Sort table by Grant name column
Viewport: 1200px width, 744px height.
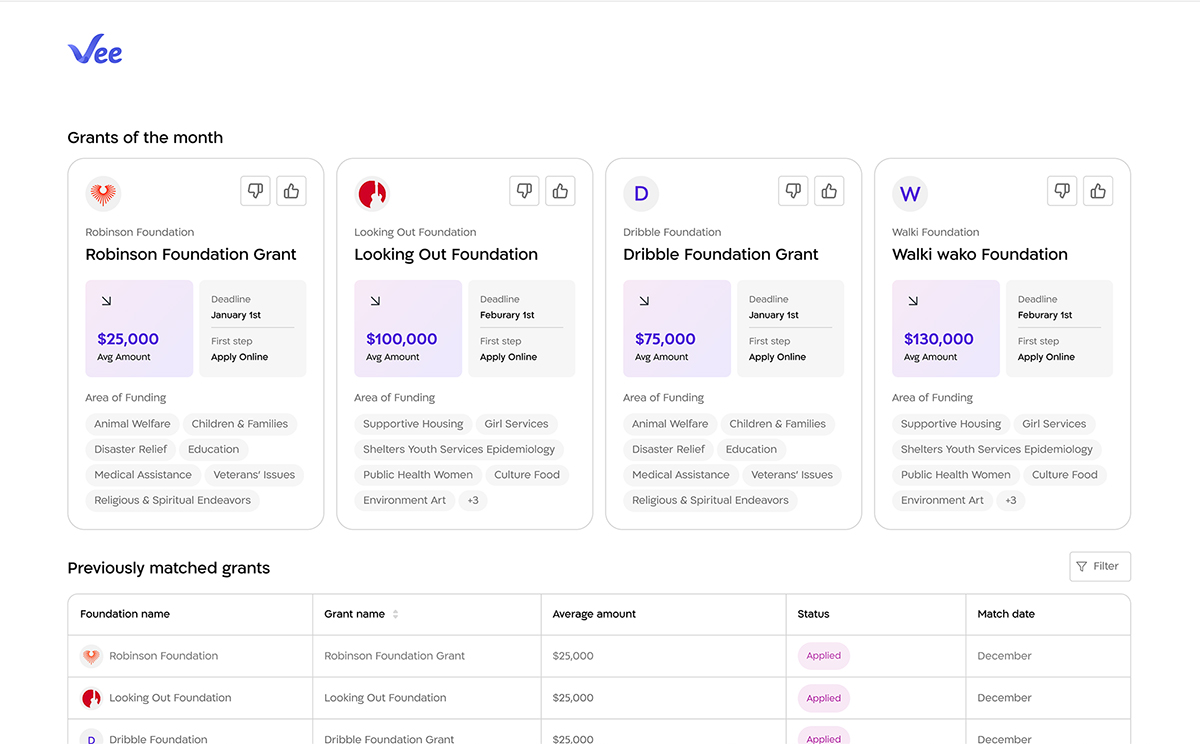(x=395, y=614)
